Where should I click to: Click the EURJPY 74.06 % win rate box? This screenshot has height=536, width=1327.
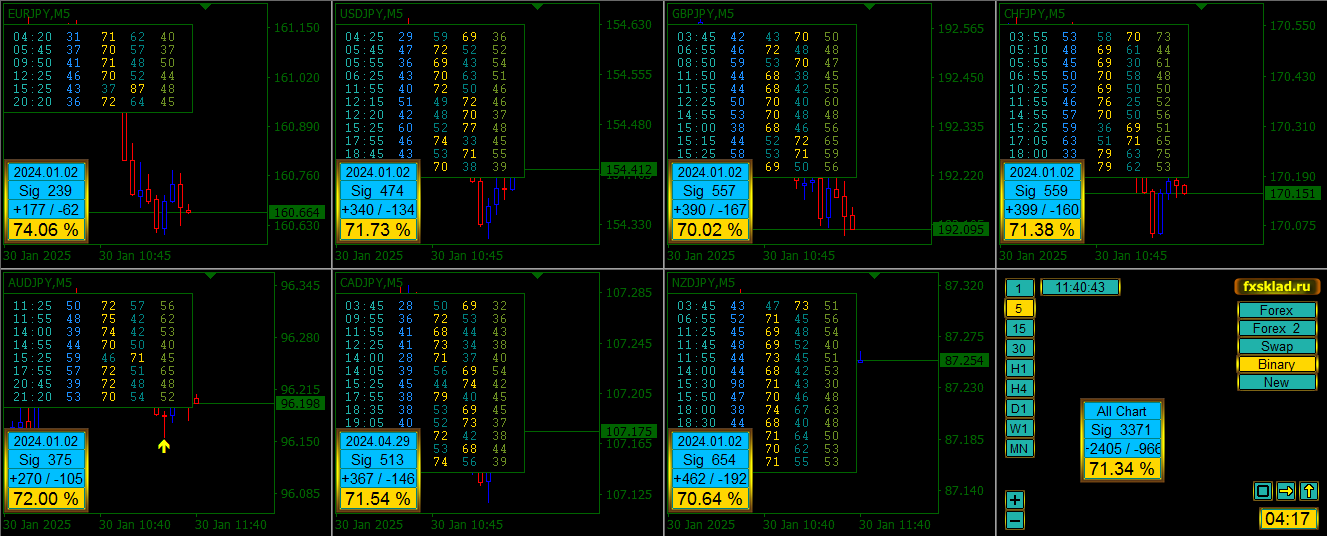coord(44,230)
